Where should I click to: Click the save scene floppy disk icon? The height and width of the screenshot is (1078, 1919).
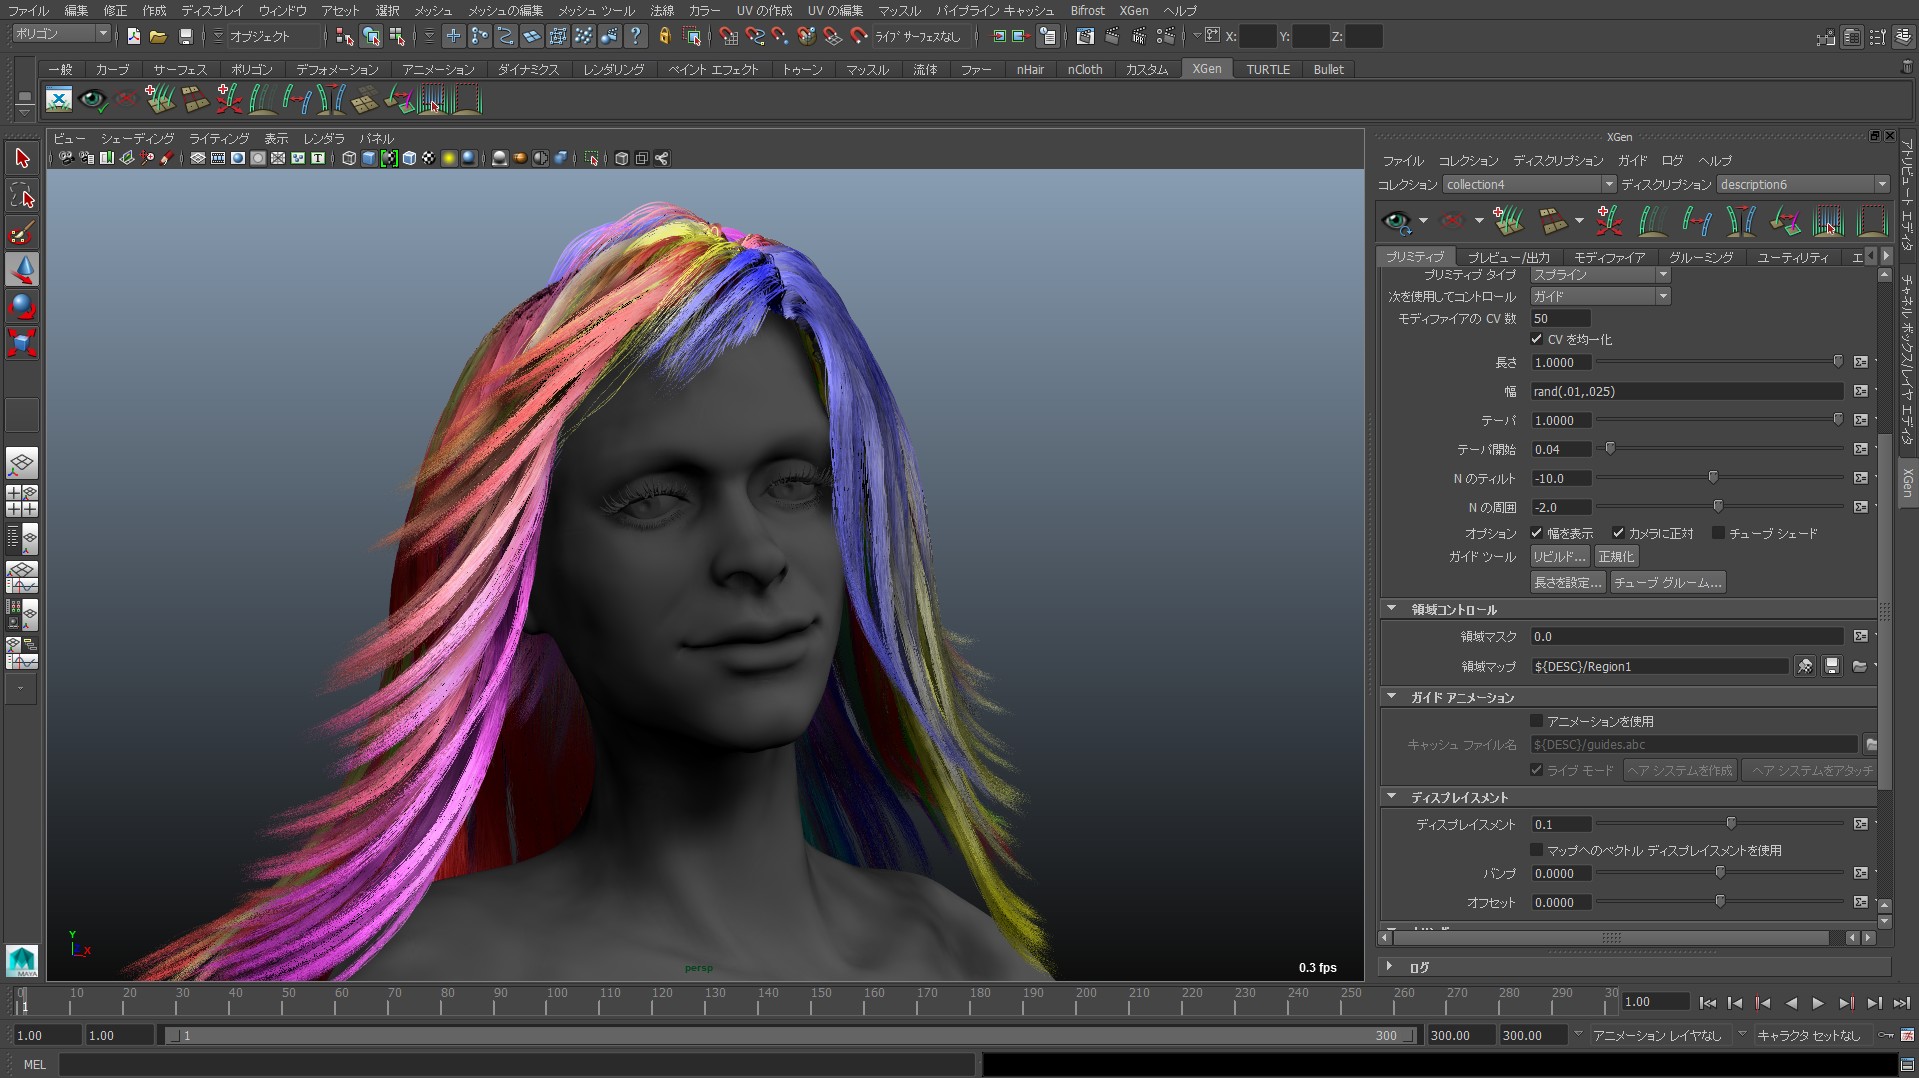tap(185, 37)
